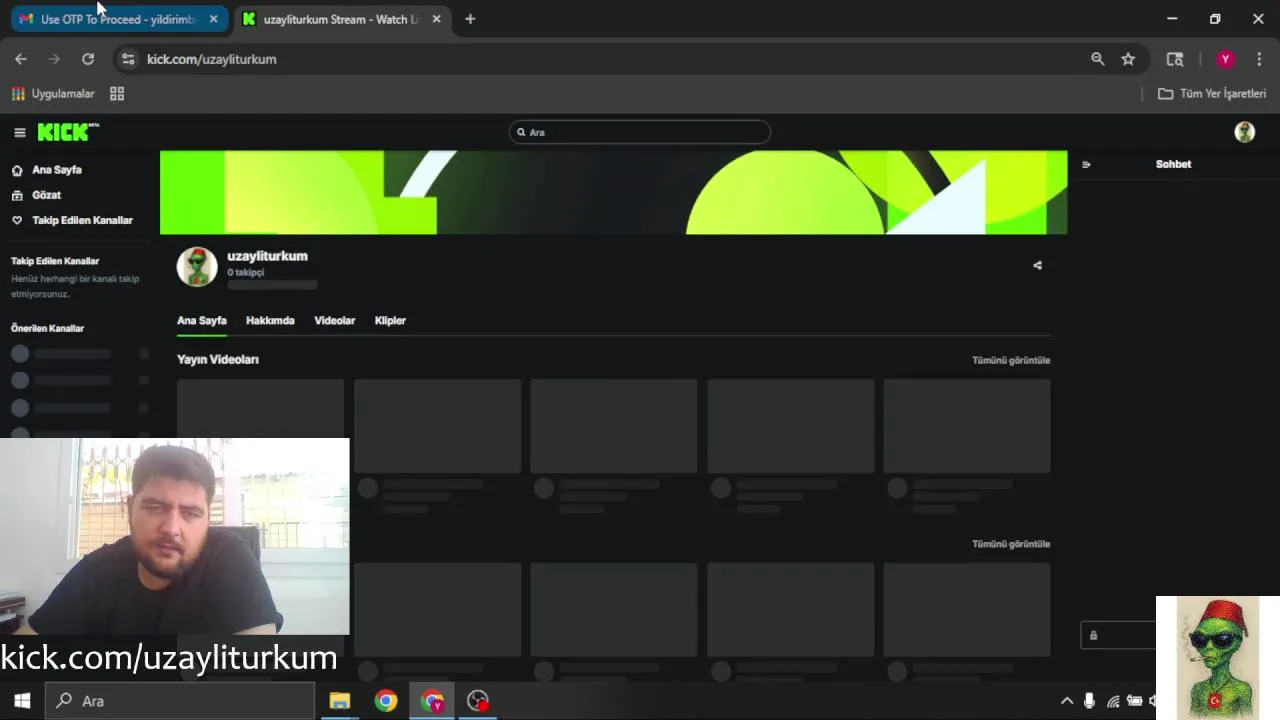Viewport: 1280px width, 720px height.
Task: Click the share icon on channel header
Action: pos(1037,265)
